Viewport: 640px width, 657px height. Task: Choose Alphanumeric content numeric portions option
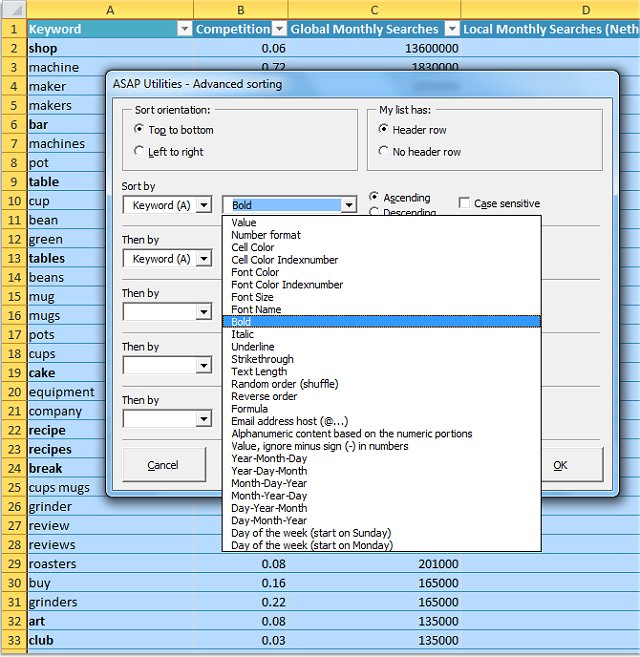(381, 434)
